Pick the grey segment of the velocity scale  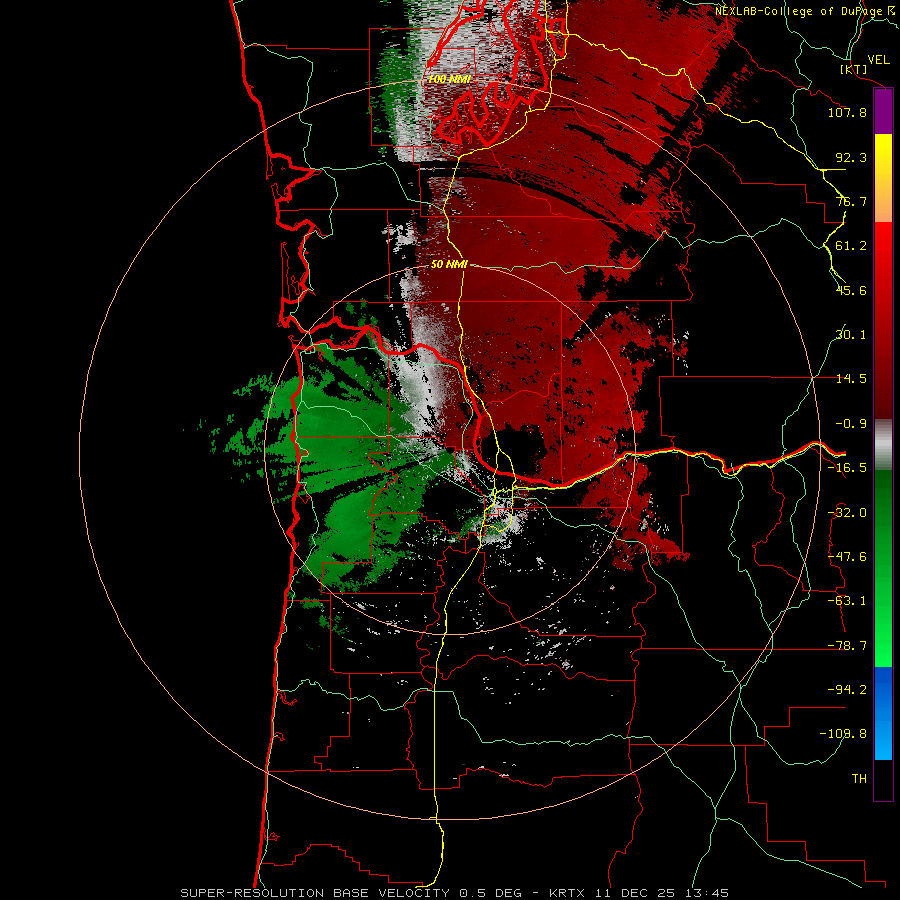883,445
